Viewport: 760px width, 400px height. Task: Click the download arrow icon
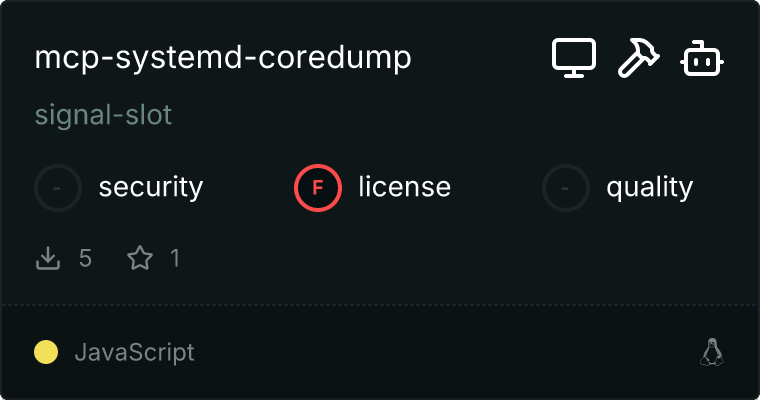[48, 258]
